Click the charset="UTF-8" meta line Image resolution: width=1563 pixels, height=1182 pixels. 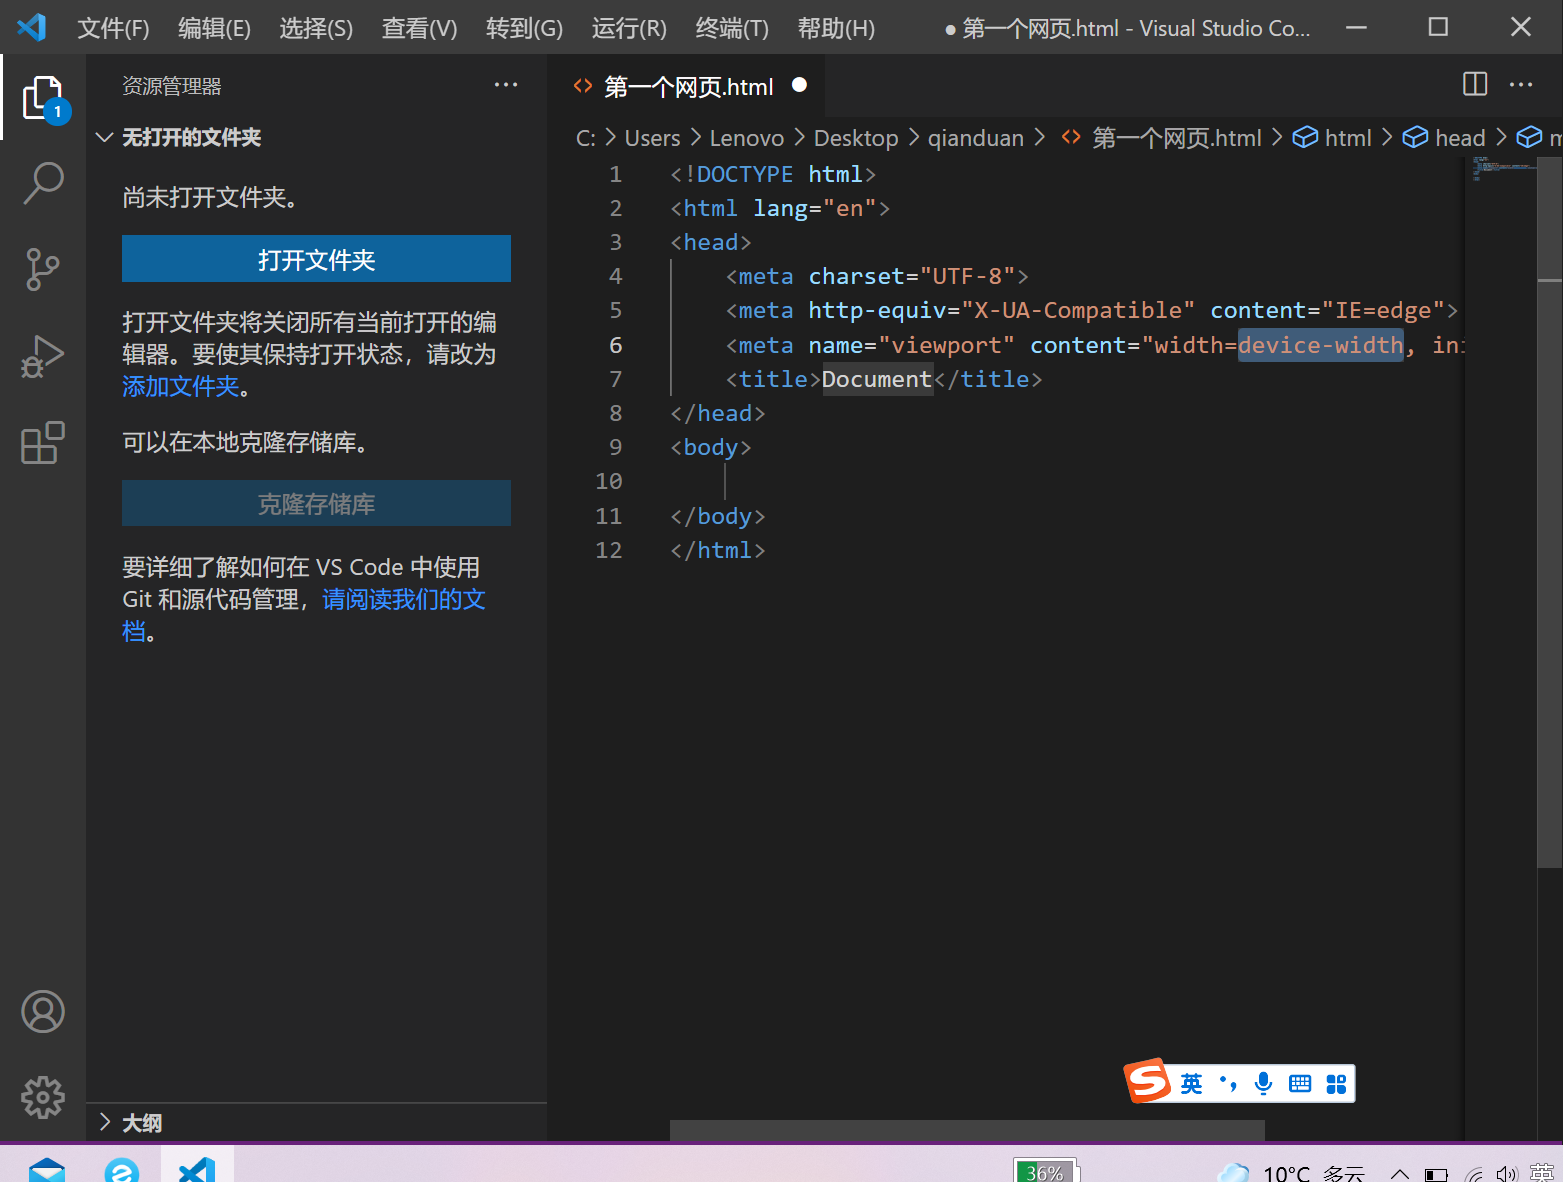pyautogui.click(x=877, y=276)
